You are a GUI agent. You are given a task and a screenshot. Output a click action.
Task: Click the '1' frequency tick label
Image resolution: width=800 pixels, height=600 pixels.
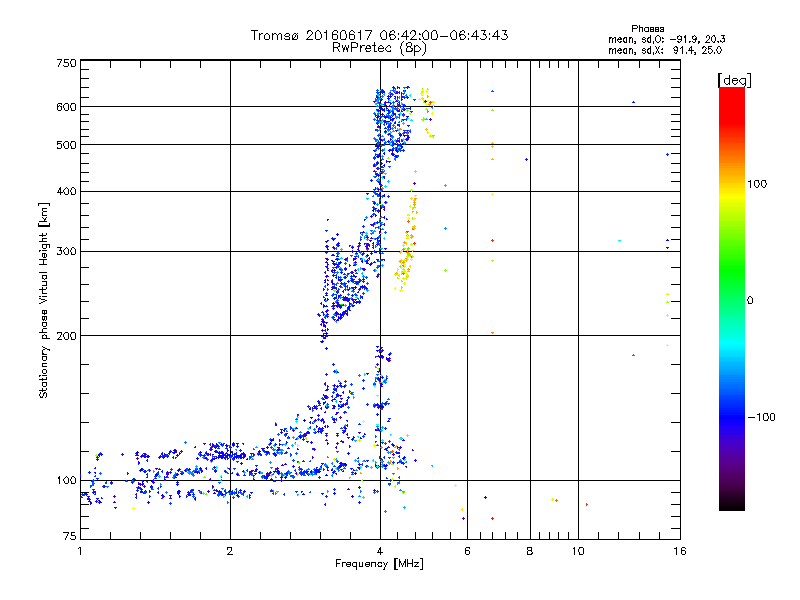click(x=80, y=551)
